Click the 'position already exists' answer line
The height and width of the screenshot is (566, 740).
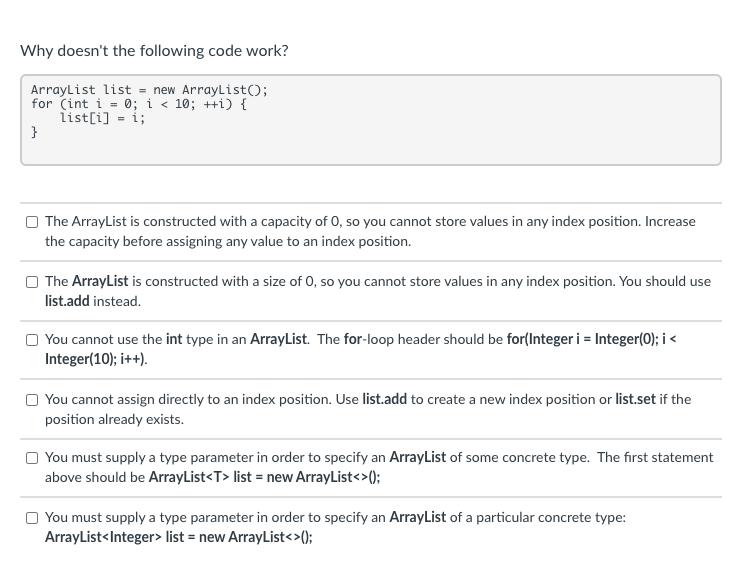[114, 419]
